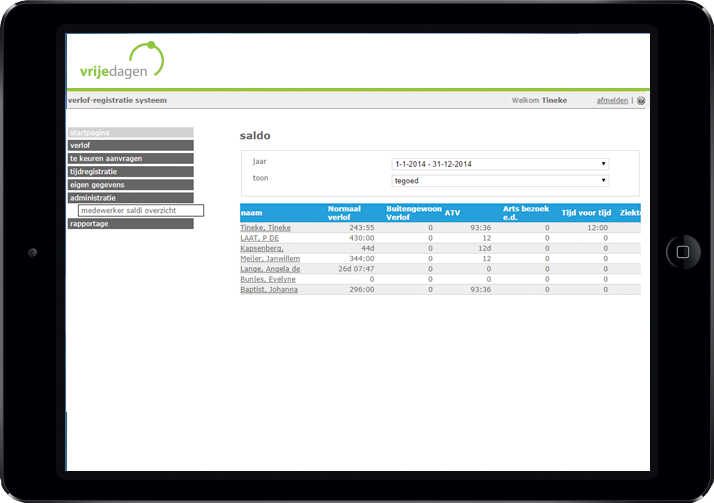Click the help icon beside afmelden
This screenshot has width=714, height=503.
click(641, 101)
